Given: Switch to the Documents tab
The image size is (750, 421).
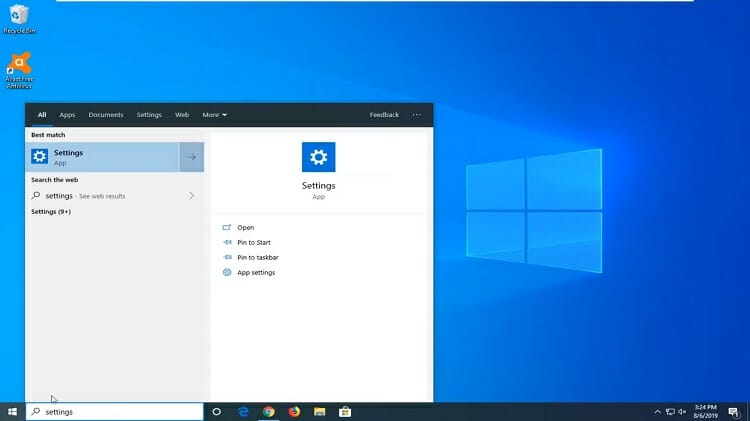Looking at the screenshot, I should (106, 115).
